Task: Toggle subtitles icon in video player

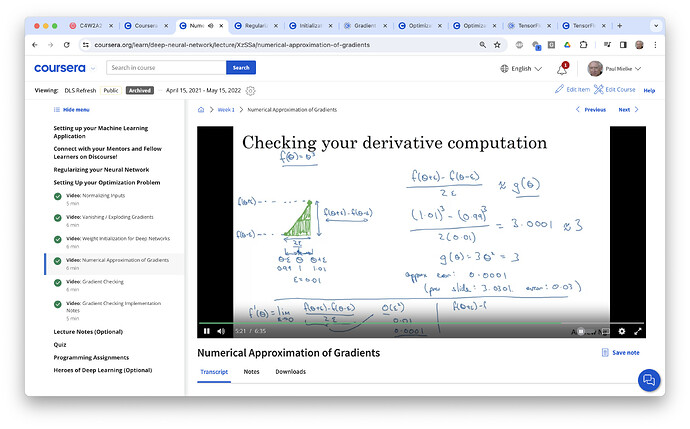Action: 606,331
